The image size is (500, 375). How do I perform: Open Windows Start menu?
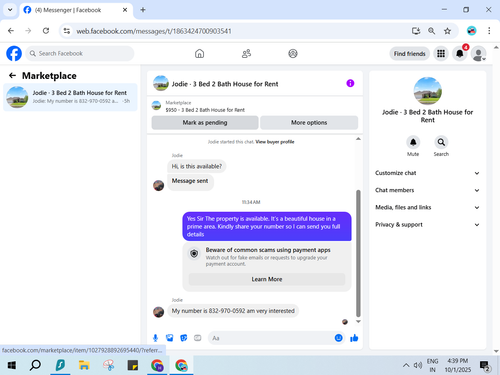pyautogui.click(x=12, y=365)
